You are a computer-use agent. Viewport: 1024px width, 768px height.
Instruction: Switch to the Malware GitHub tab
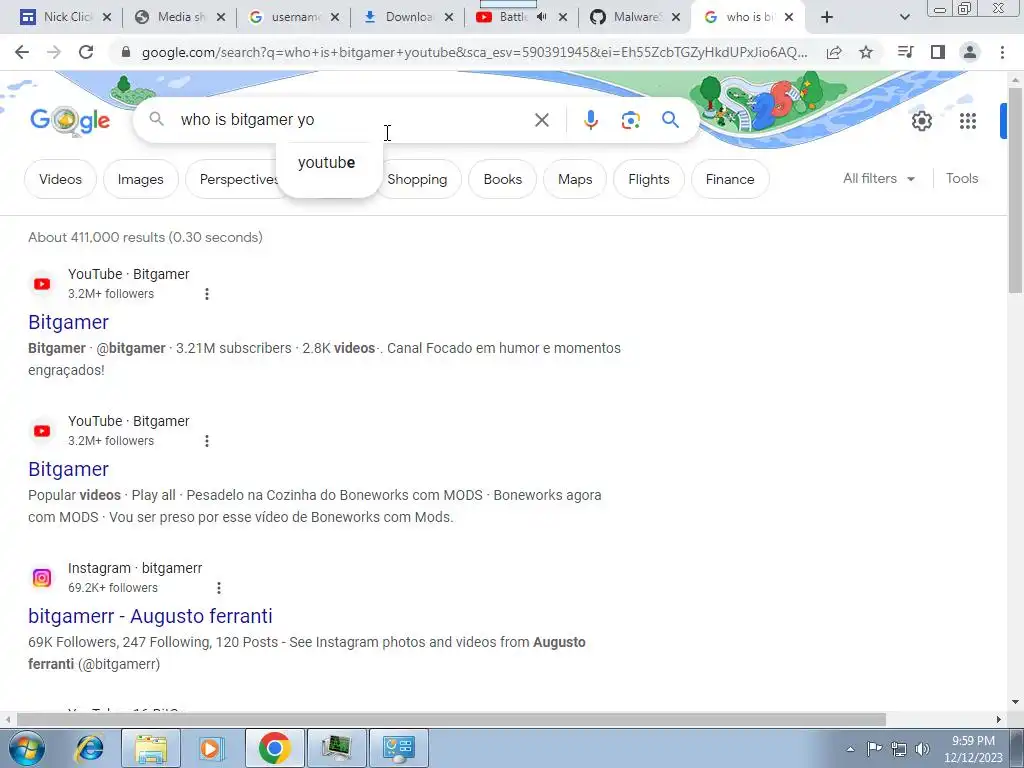coord(637,17)
